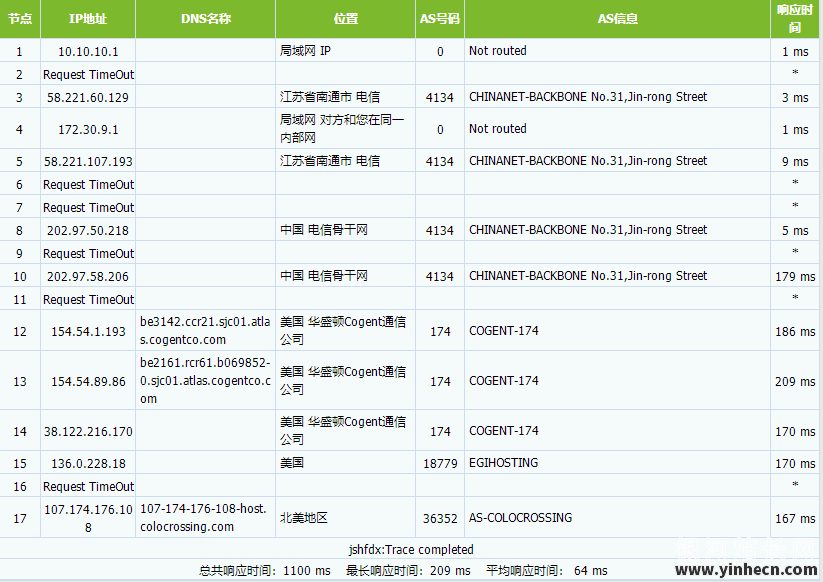Click AS number 18779
Image resolution: width=823 pixels, height=582 pixels.
point(440,464)
